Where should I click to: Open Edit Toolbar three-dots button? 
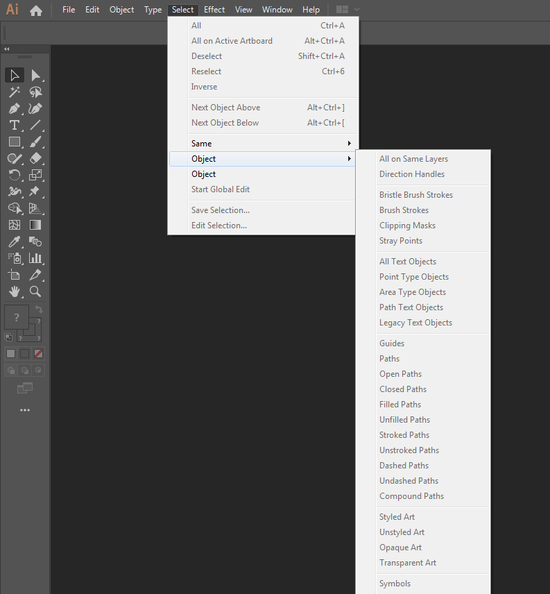(x=25, y=410)
